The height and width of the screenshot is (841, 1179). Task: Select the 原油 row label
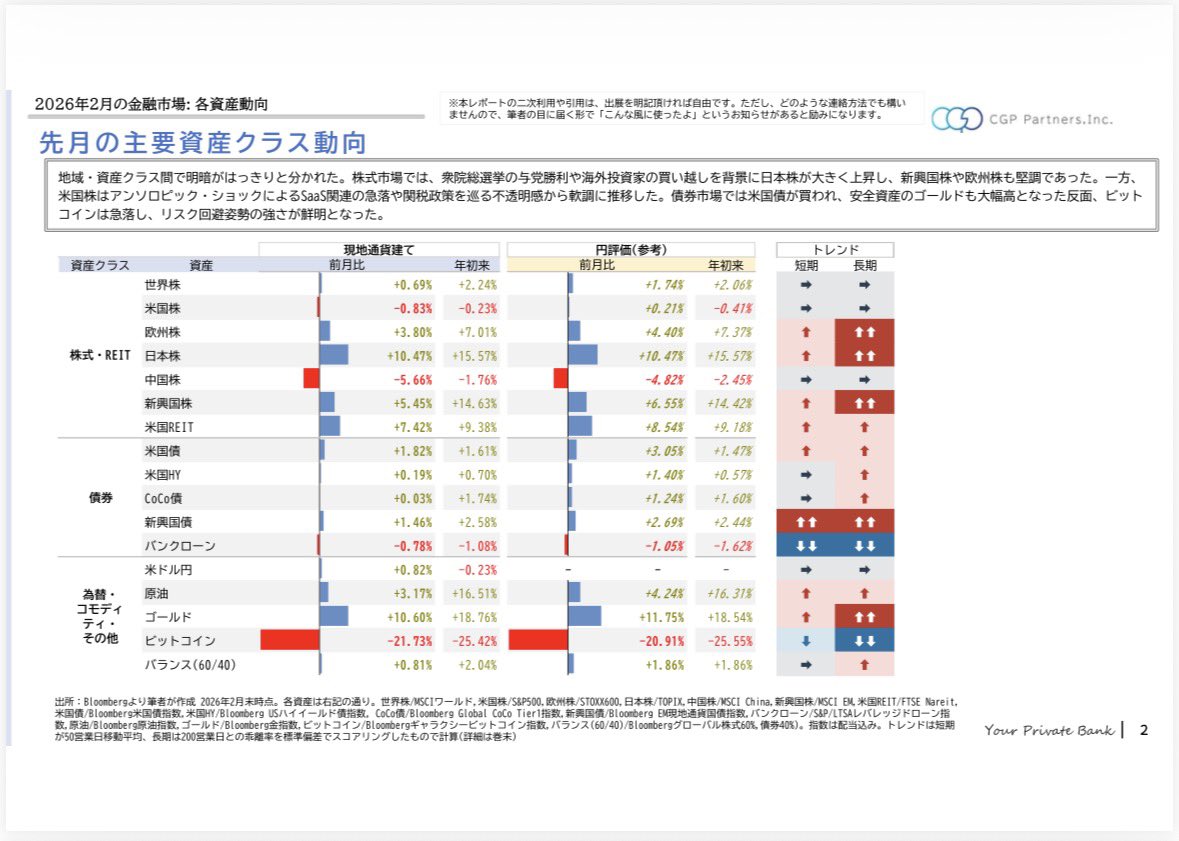coord(156,594)
